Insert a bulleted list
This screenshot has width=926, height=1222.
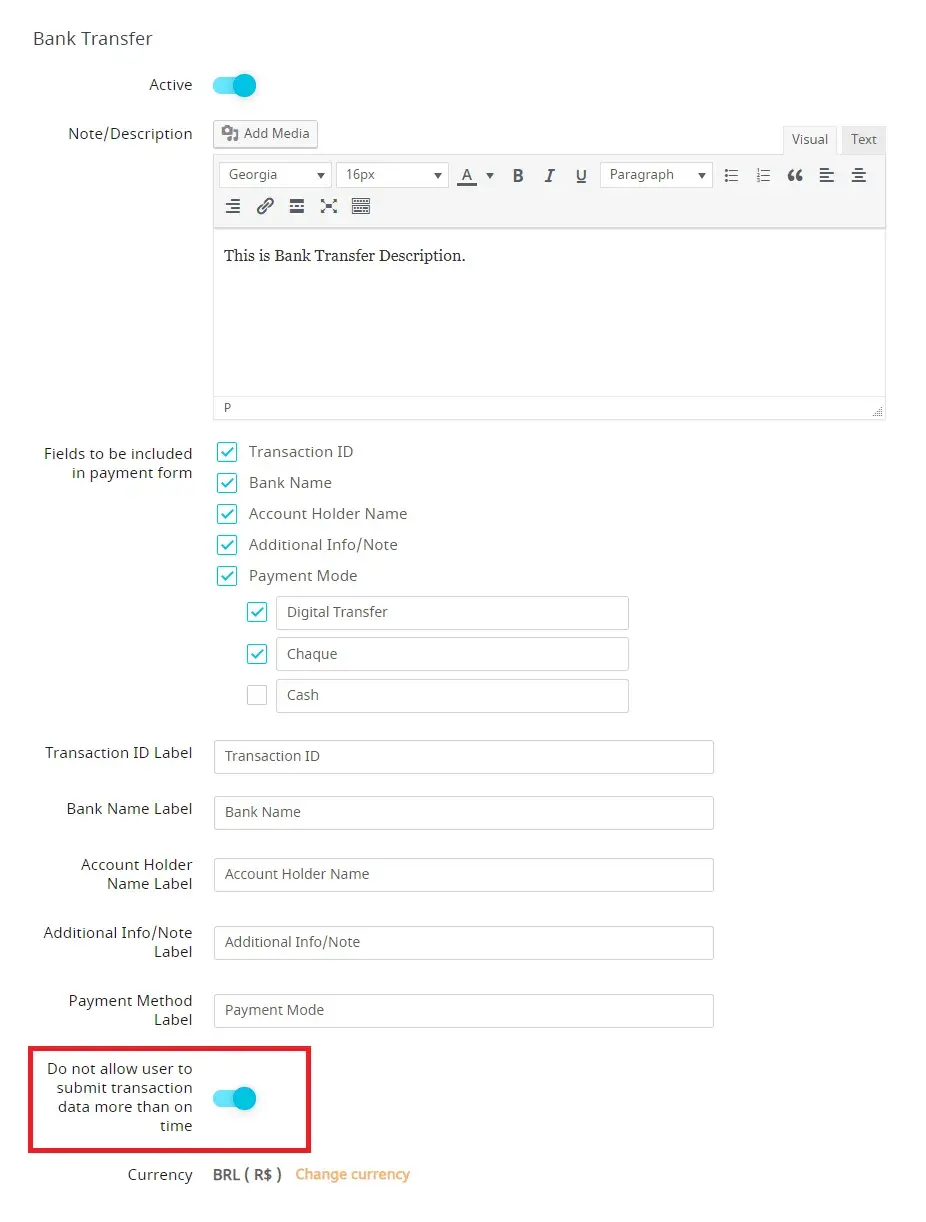731,175
